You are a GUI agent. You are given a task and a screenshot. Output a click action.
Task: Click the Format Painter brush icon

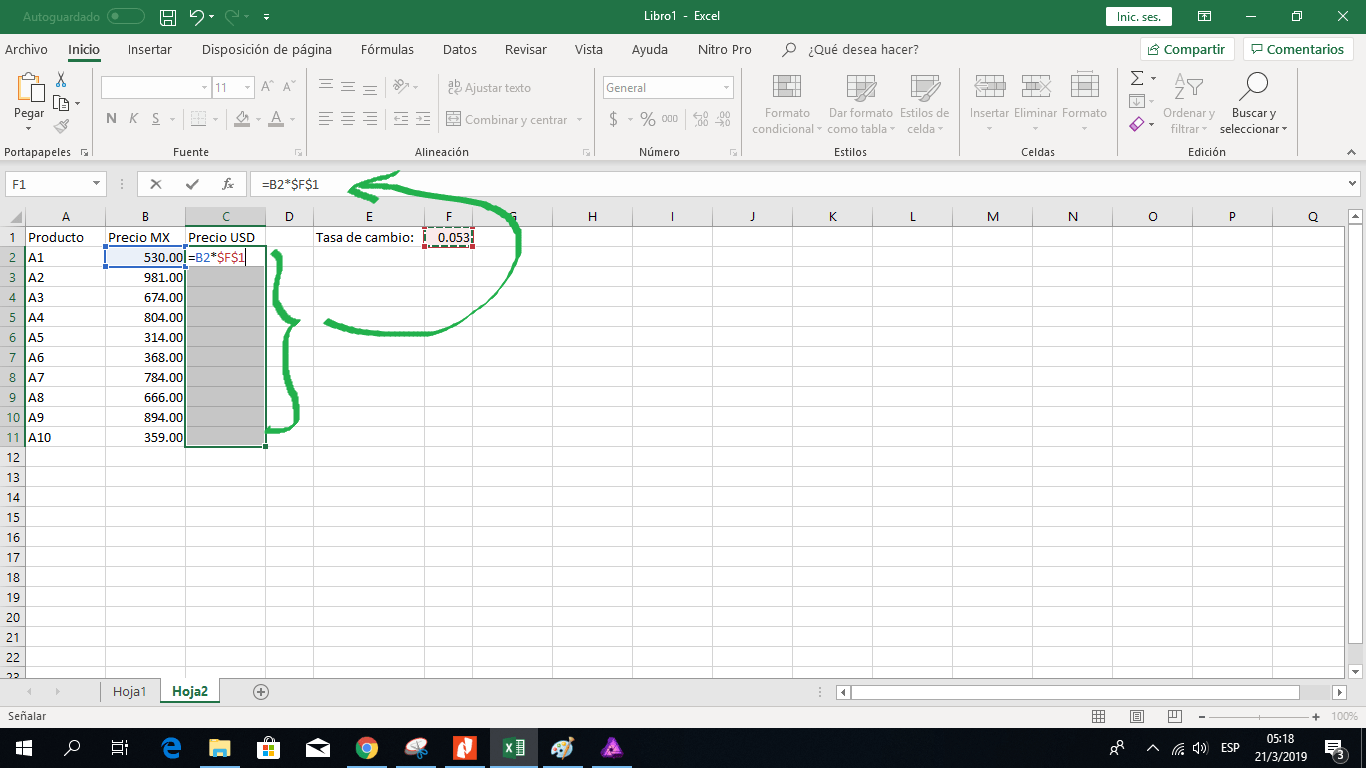61,126
